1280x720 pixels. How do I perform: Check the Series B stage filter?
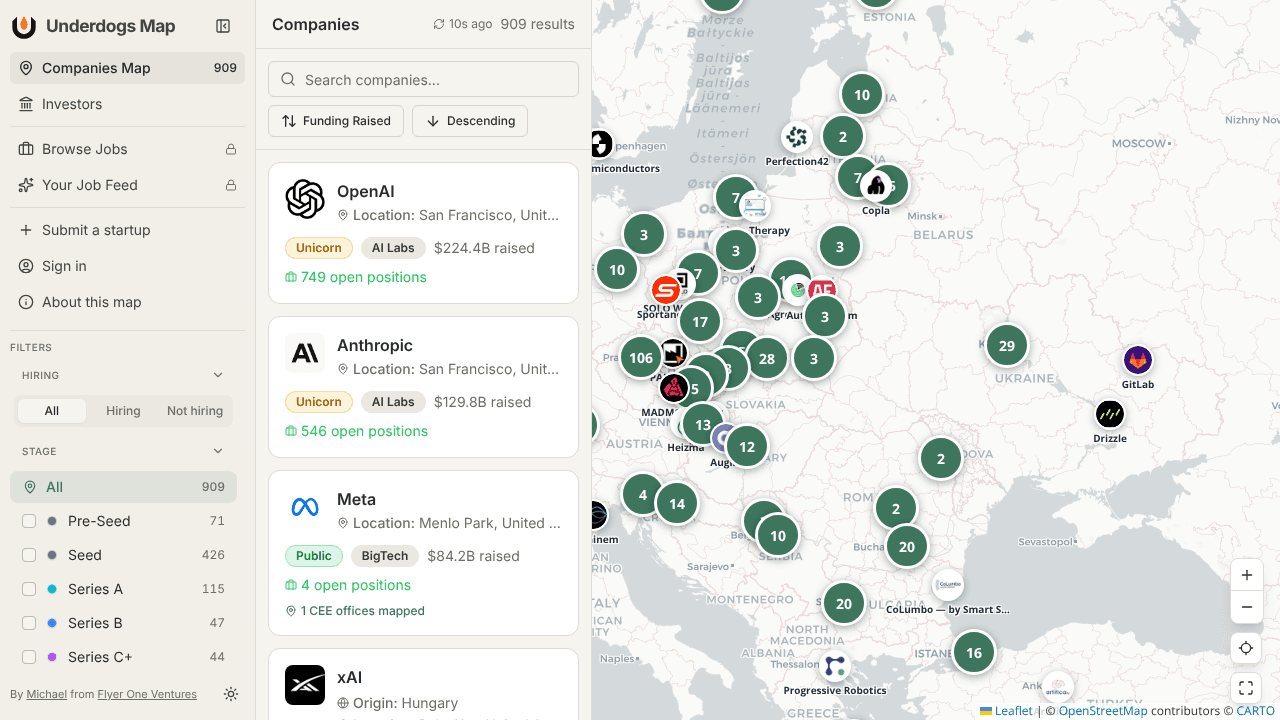29,623
